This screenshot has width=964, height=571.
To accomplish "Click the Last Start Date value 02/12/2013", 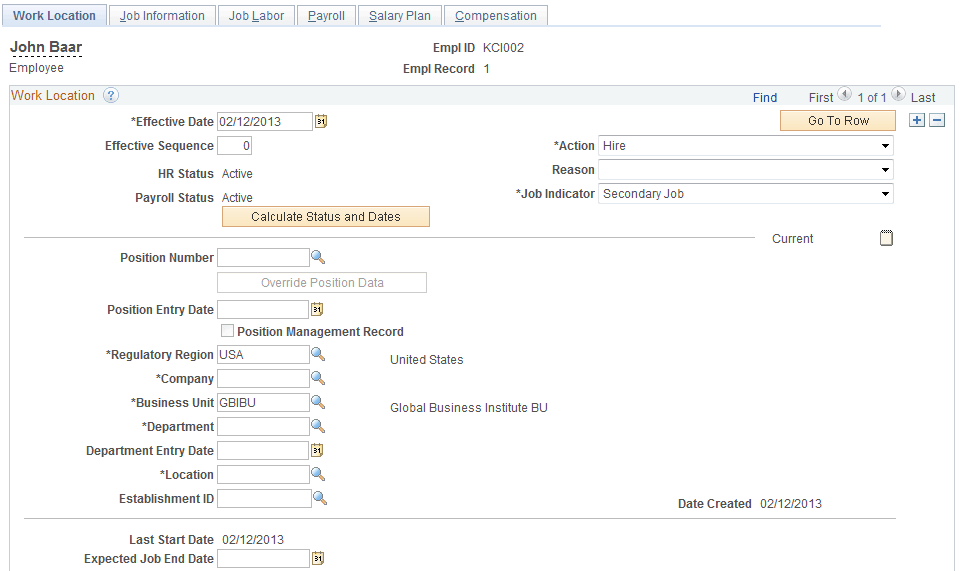I will [253, 540].
